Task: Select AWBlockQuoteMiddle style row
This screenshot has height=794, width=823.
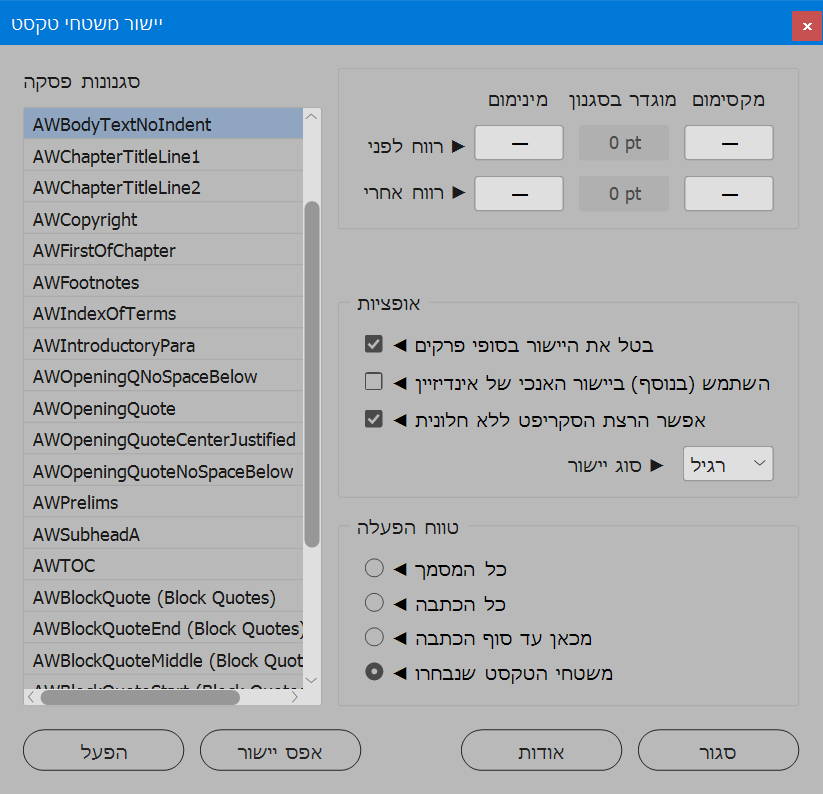Action: tap(163, 660)
